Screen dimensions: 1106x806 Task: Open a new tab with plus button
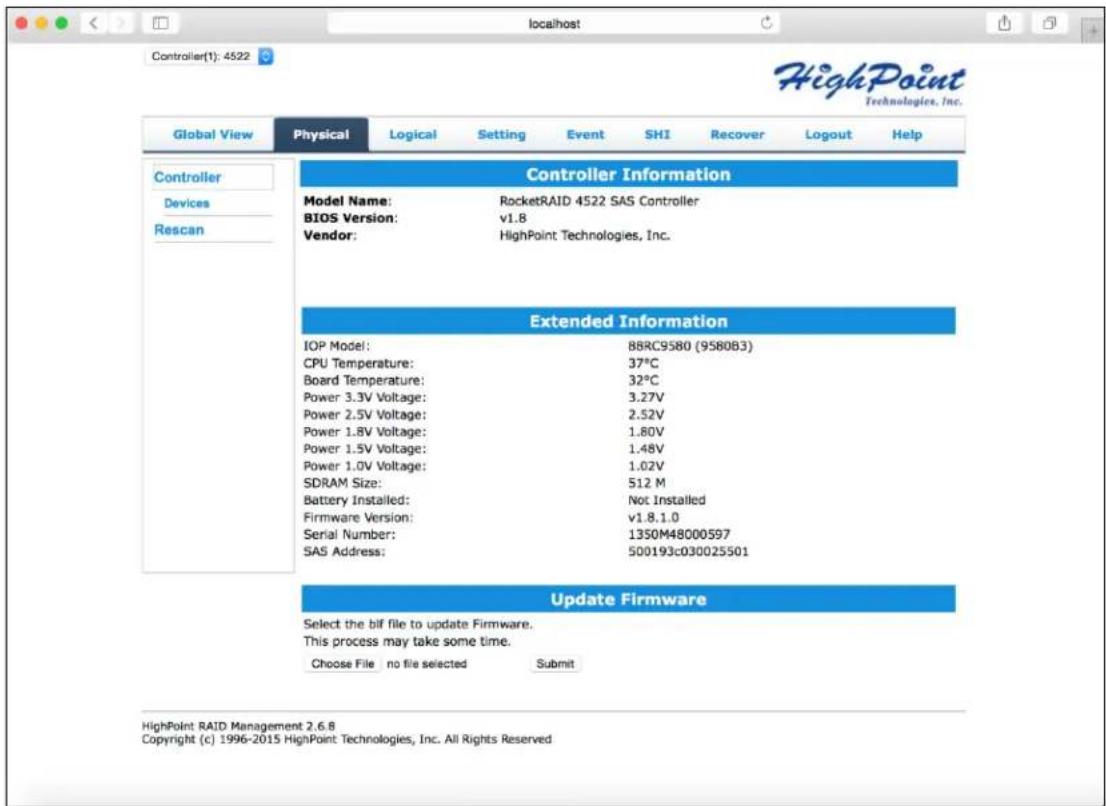pyautogui.click(x=1092, y=30)
